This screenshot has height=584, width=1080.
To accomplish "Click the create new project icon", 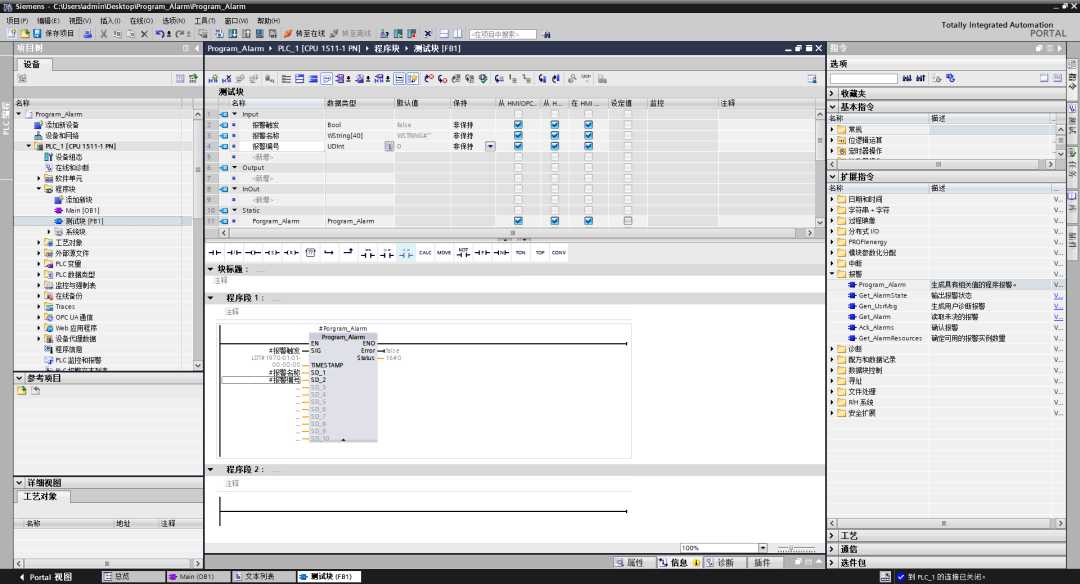I will 12,33.
